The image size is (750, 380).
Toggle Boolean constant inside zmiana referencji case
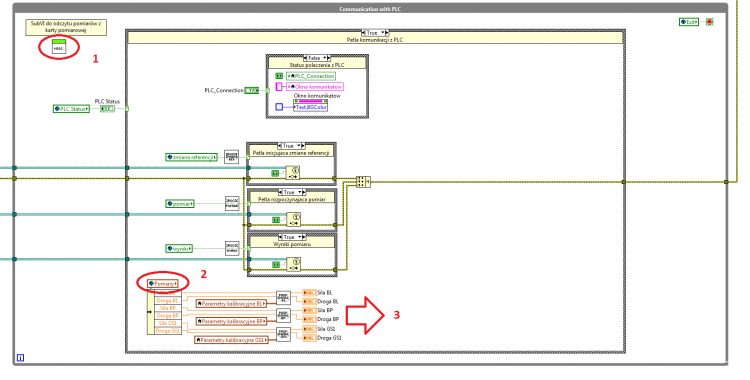(275, 173)
